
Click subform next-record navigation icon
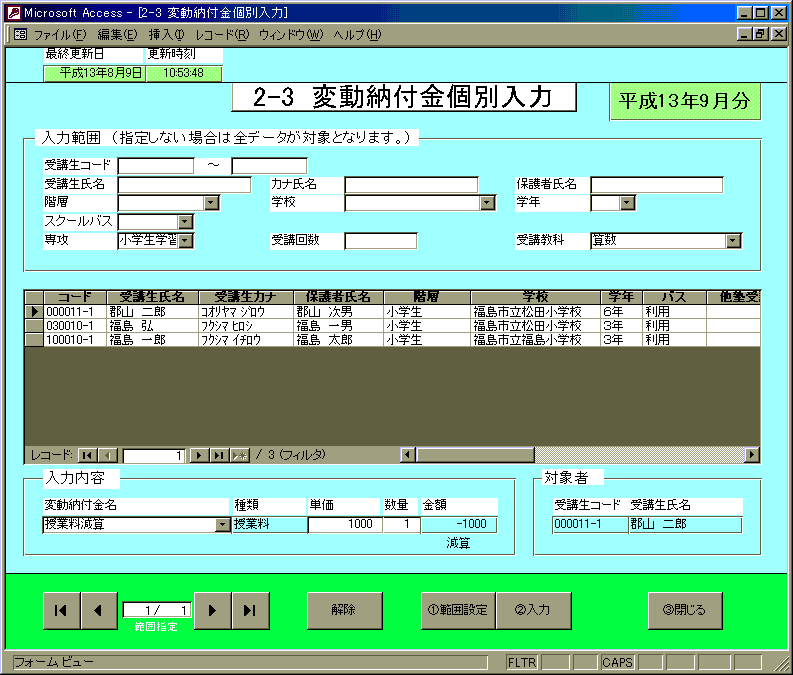(x=199, y=456)
